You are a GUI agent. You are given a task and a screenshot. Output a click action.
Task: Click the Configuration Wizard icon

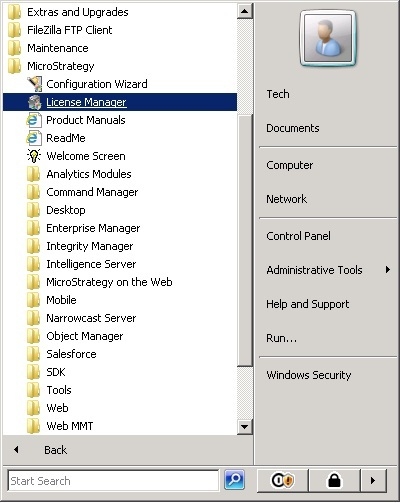point(34,84)
